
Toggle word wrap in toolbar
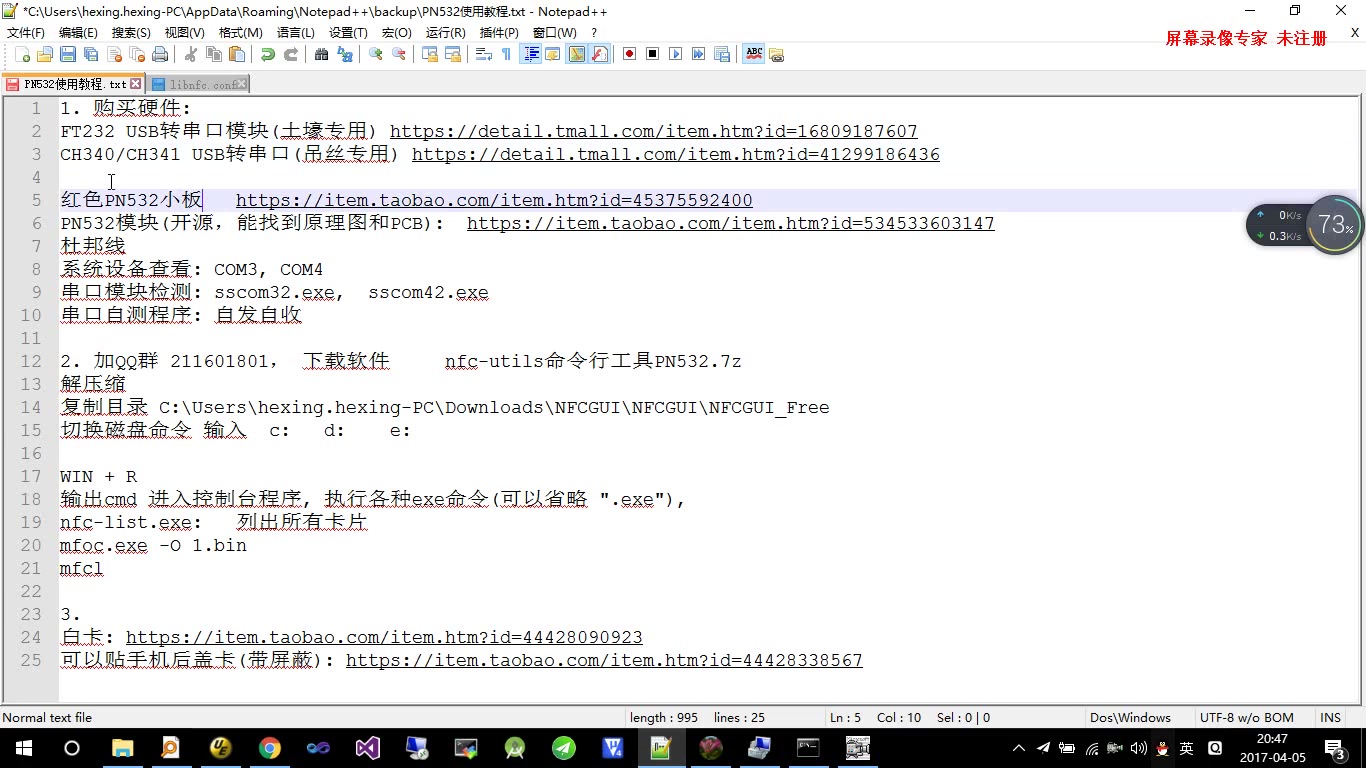point(483,54)
